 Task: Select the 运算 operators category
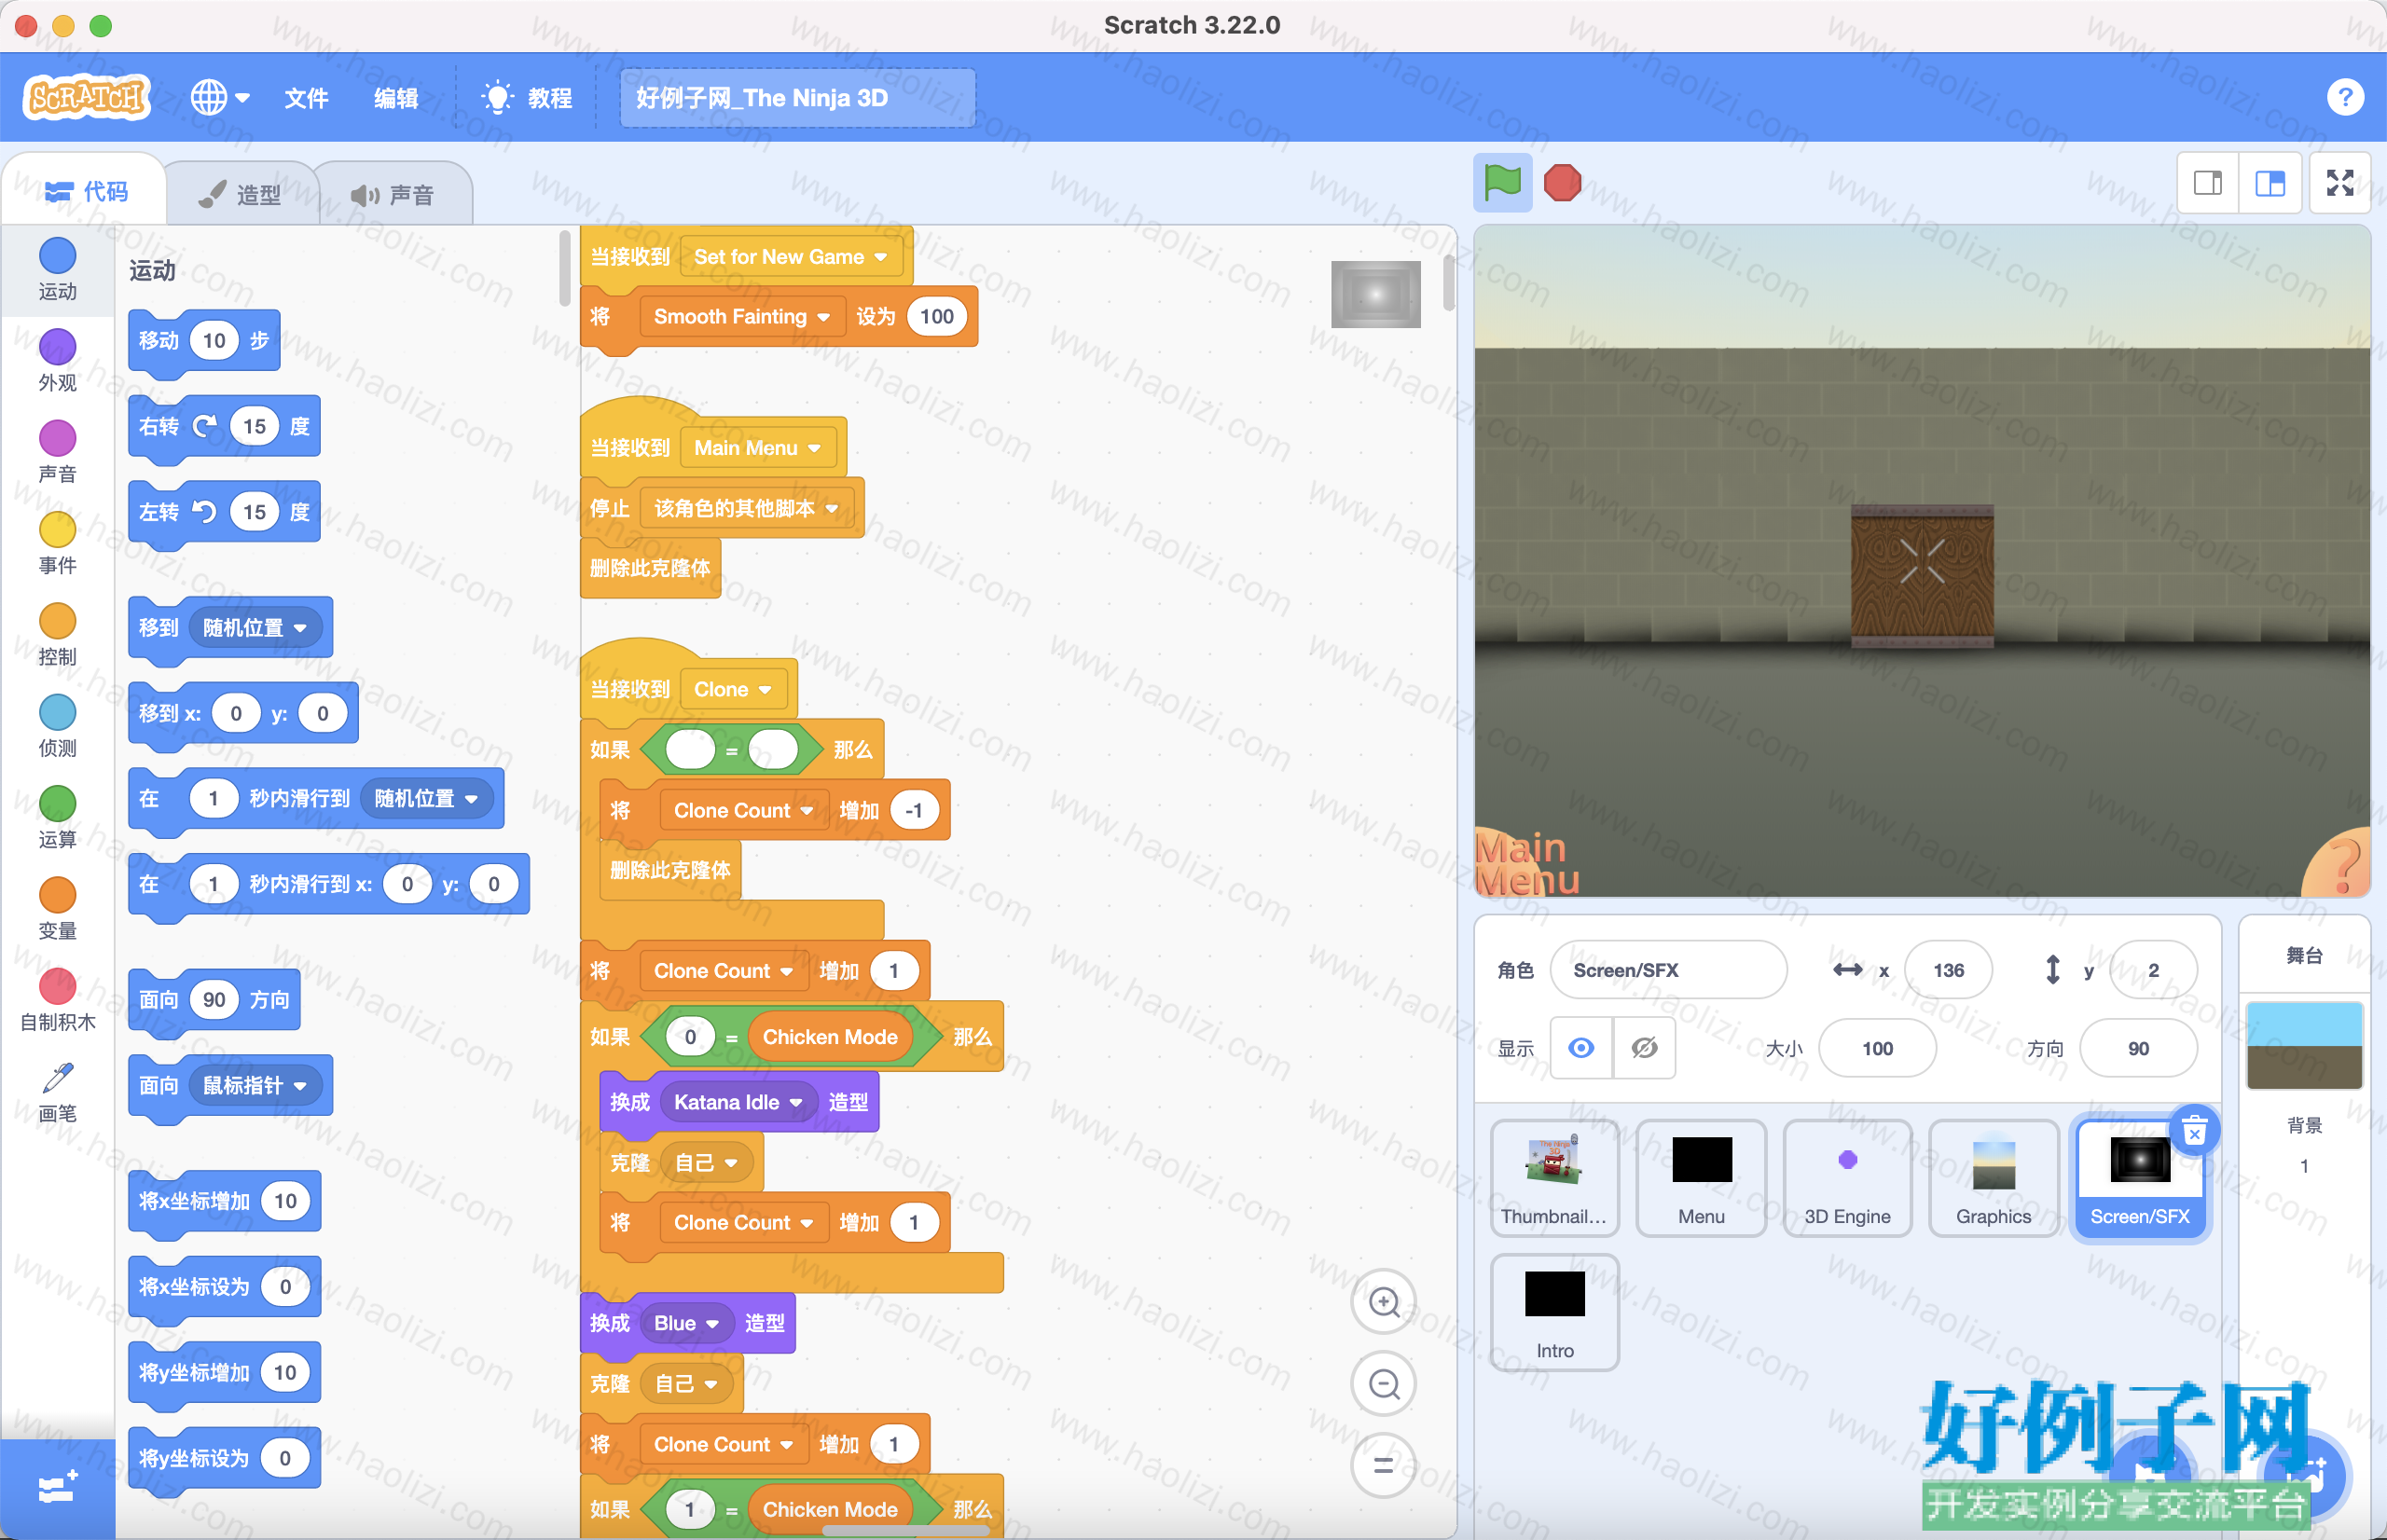tap(57, 818)
